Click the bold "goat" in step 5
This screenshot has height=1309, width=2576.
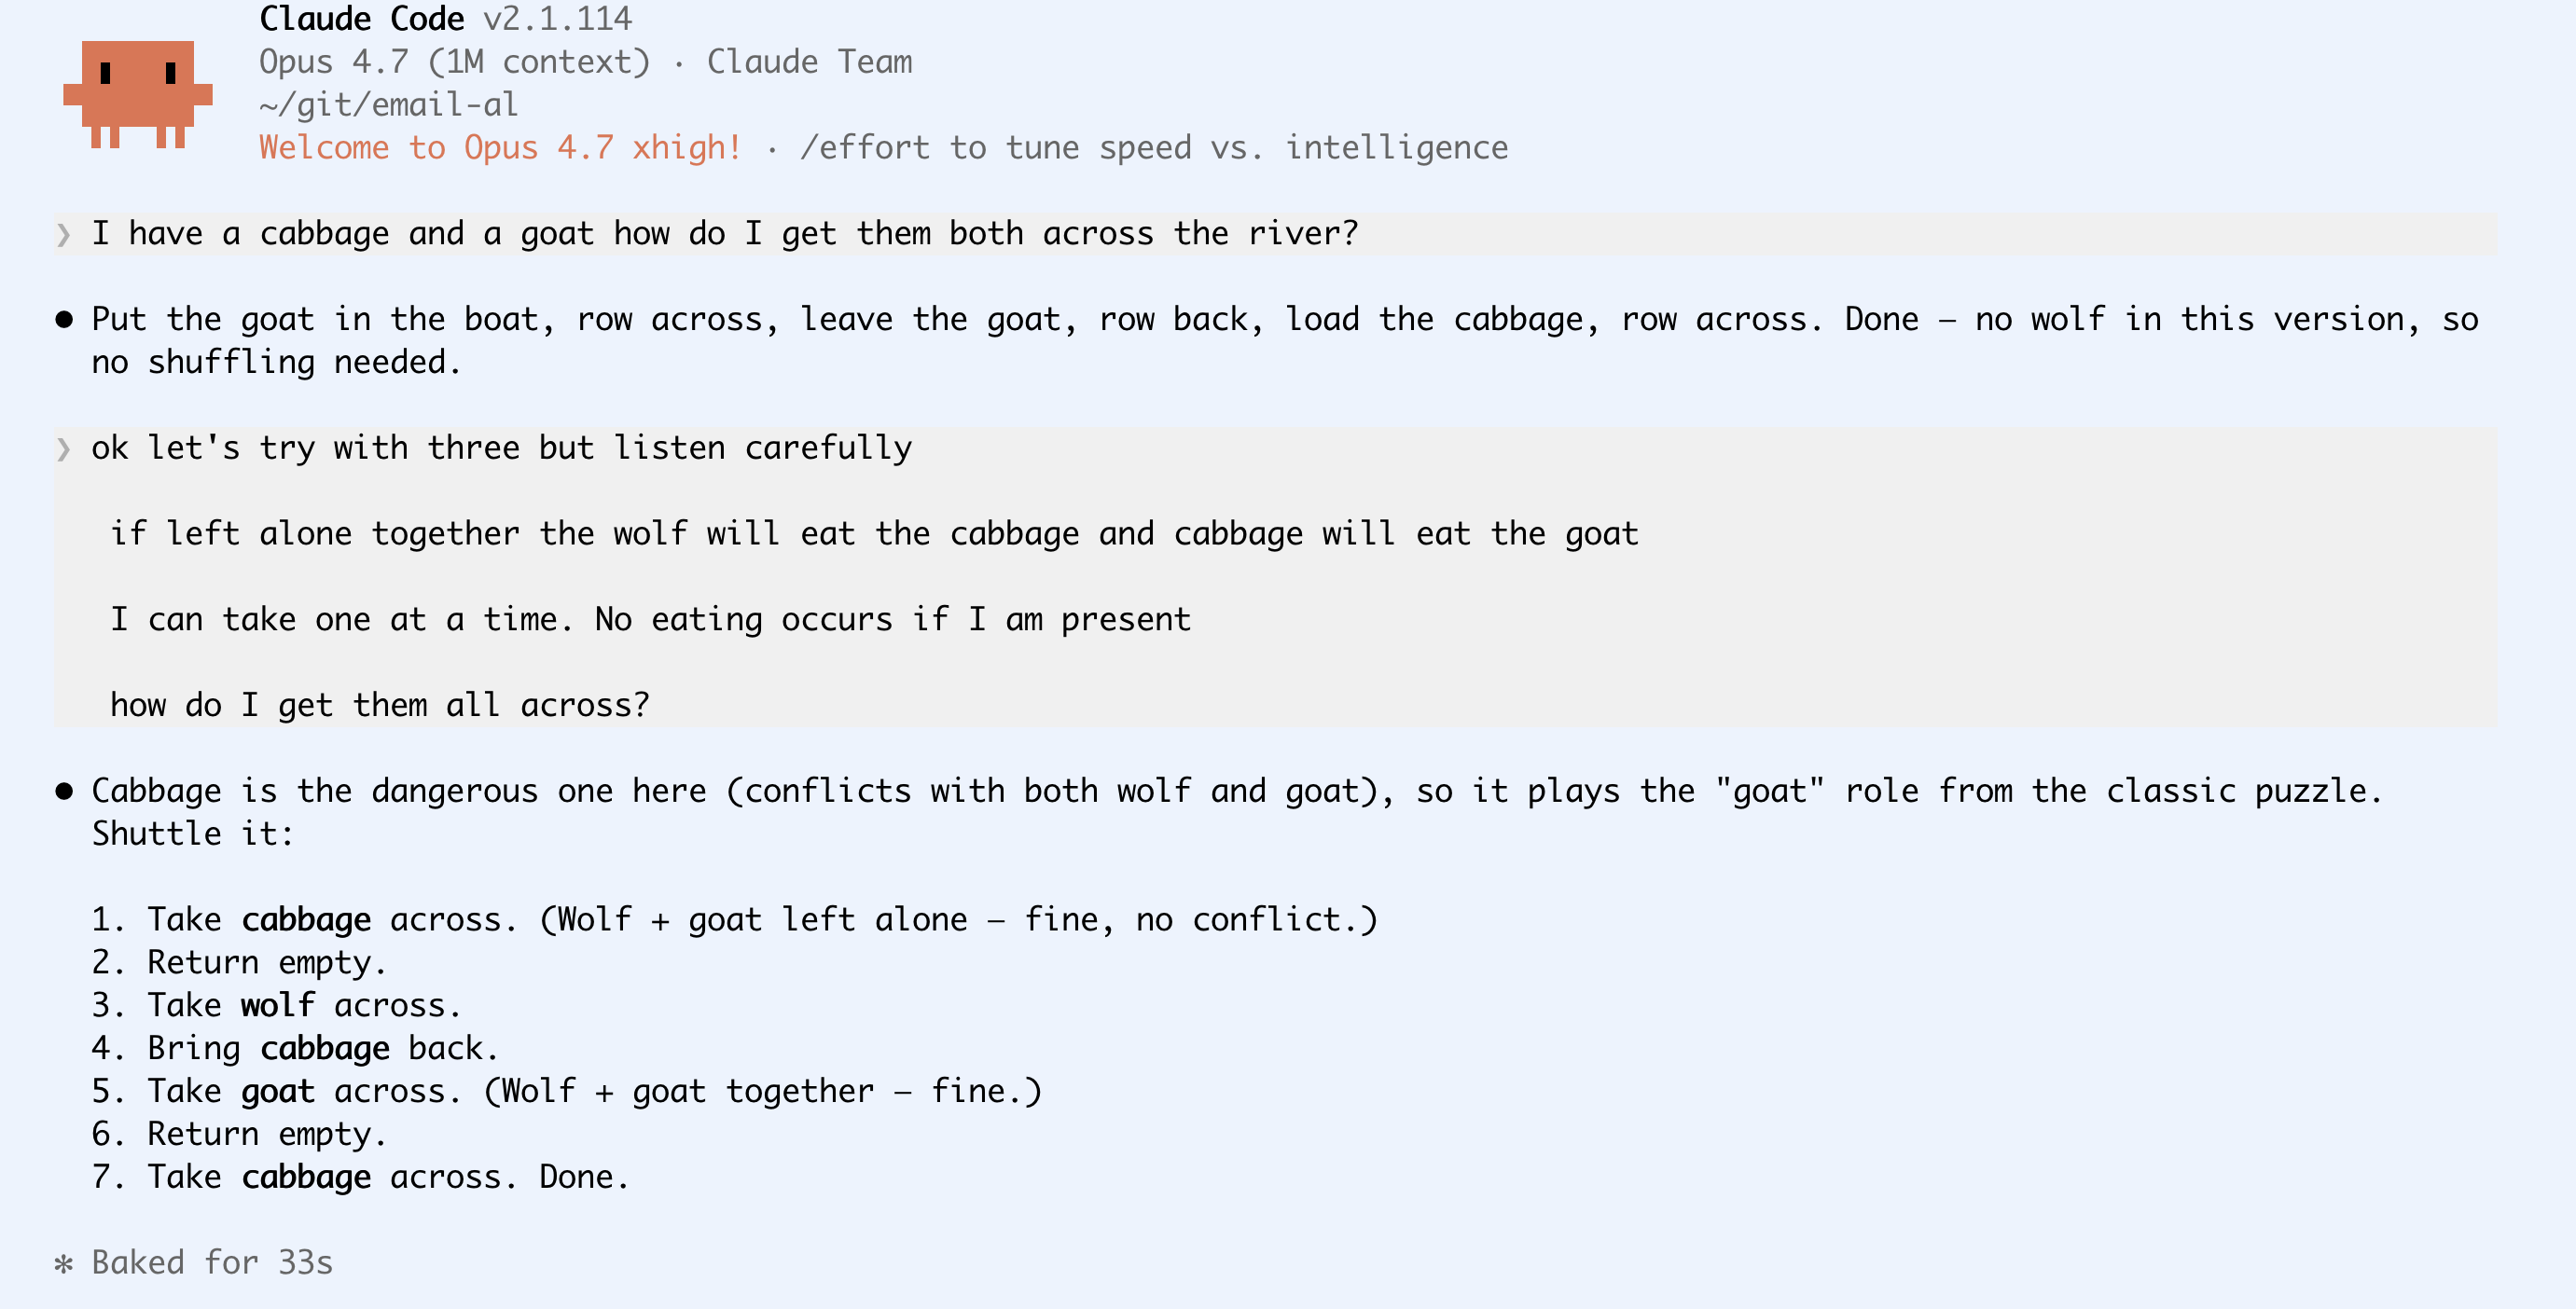coord(277,1091)
